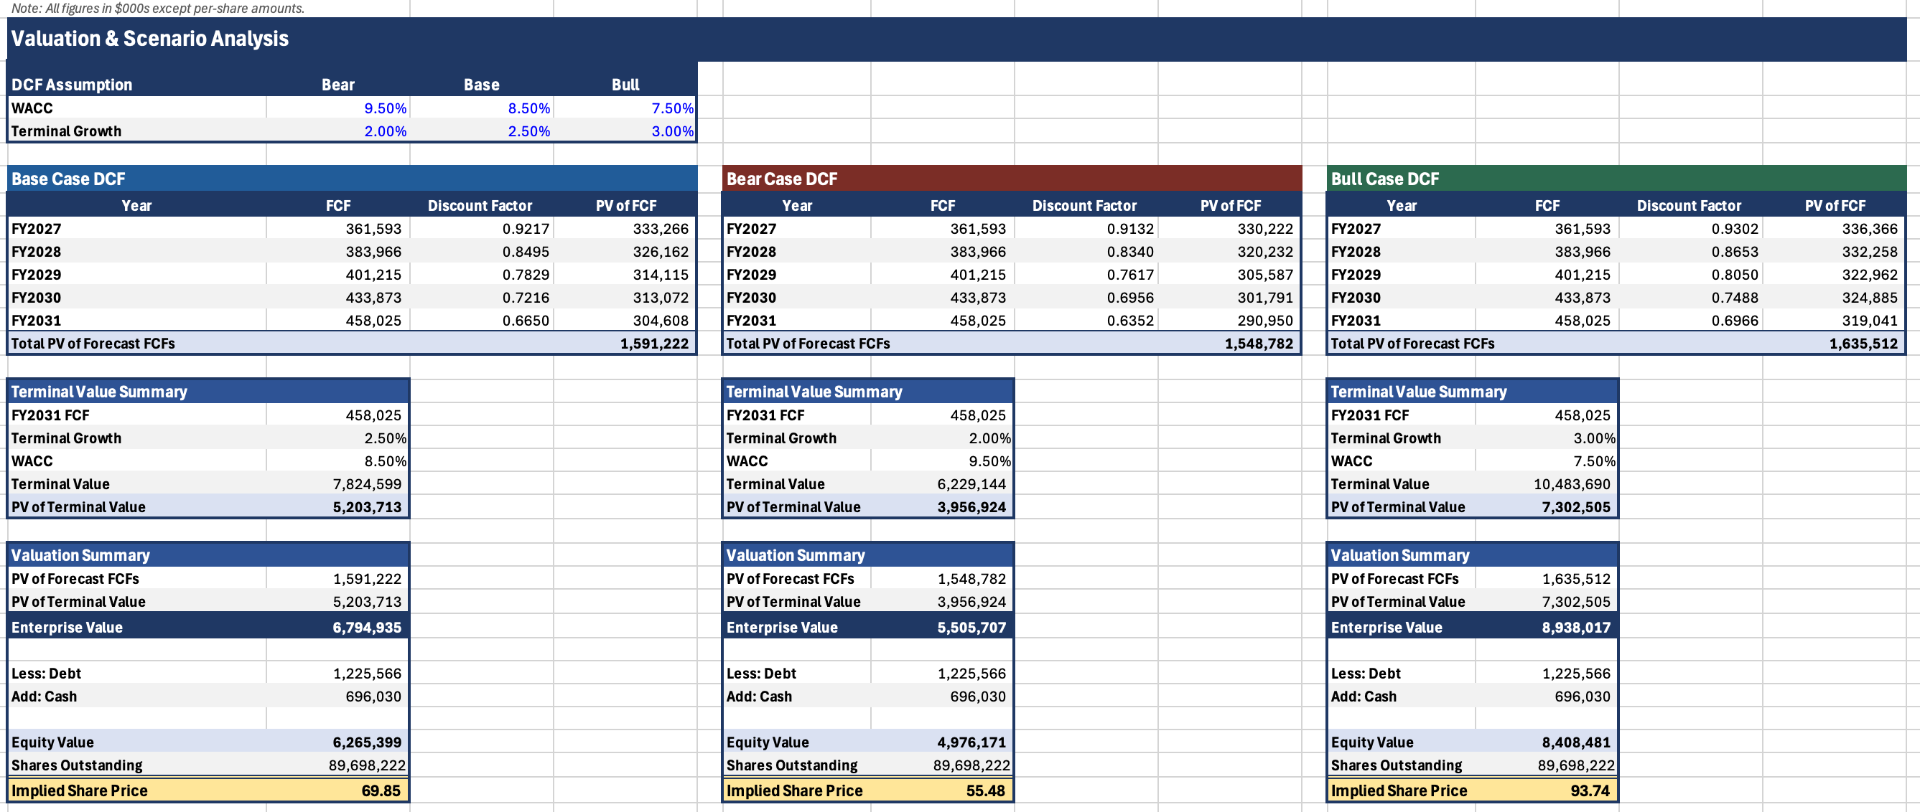This screenshot has height=812, width=1920.
Task: Click Bull Case FY2029 FCF 401,215
Action: click(1583, 275)
